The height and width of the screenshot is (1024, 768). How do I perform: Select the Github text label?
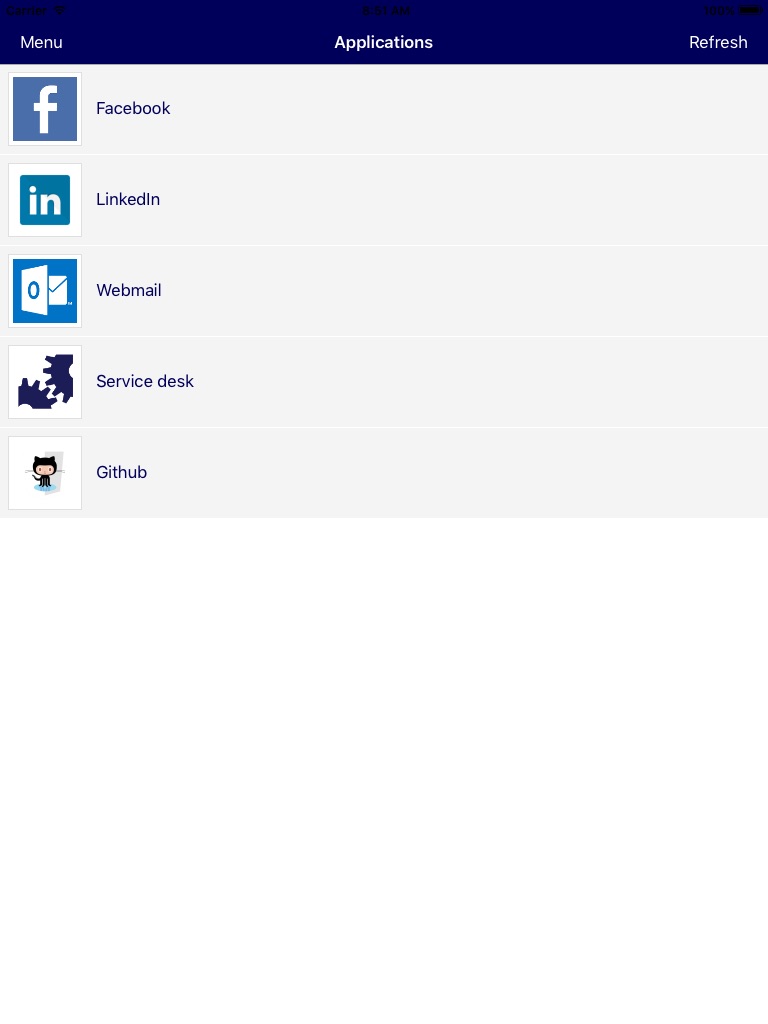pos(121,472)
